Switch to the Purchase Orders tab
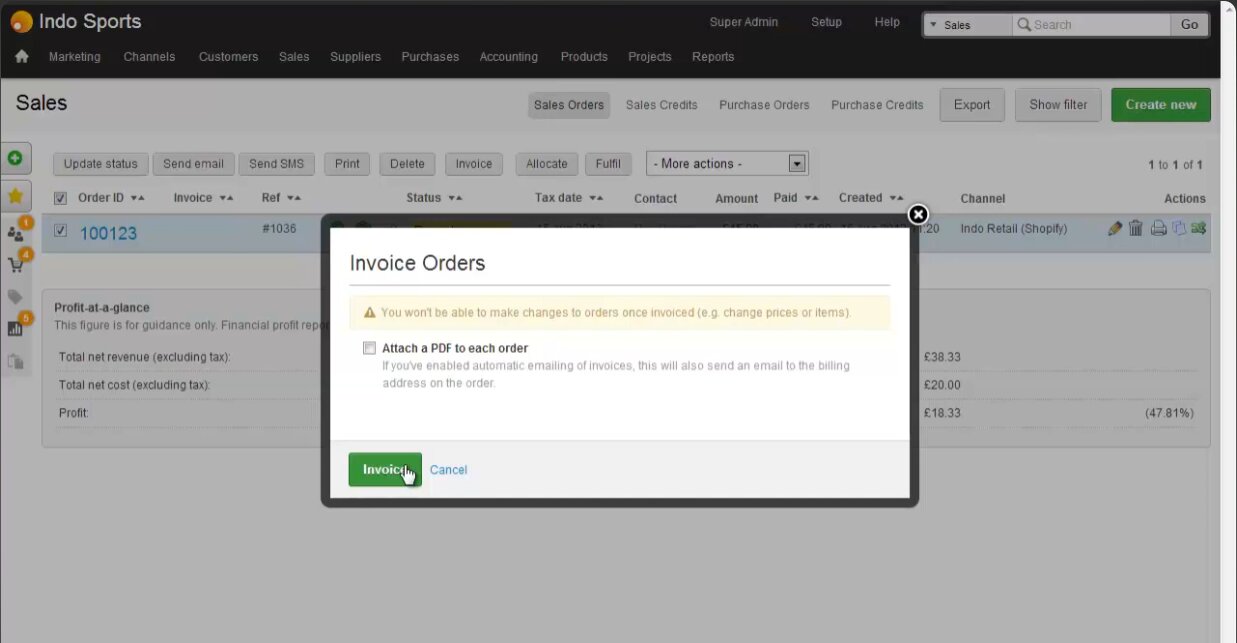This screenshot has height=643, width=1237. [764, 105]
